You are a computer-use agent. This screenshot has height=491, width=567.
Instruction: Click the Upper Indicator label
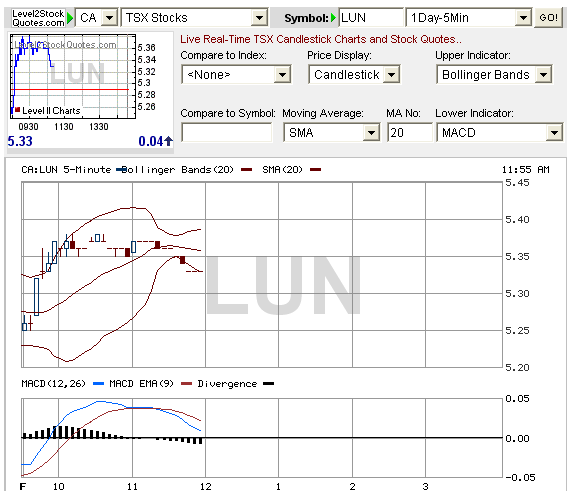coord(473,55)
